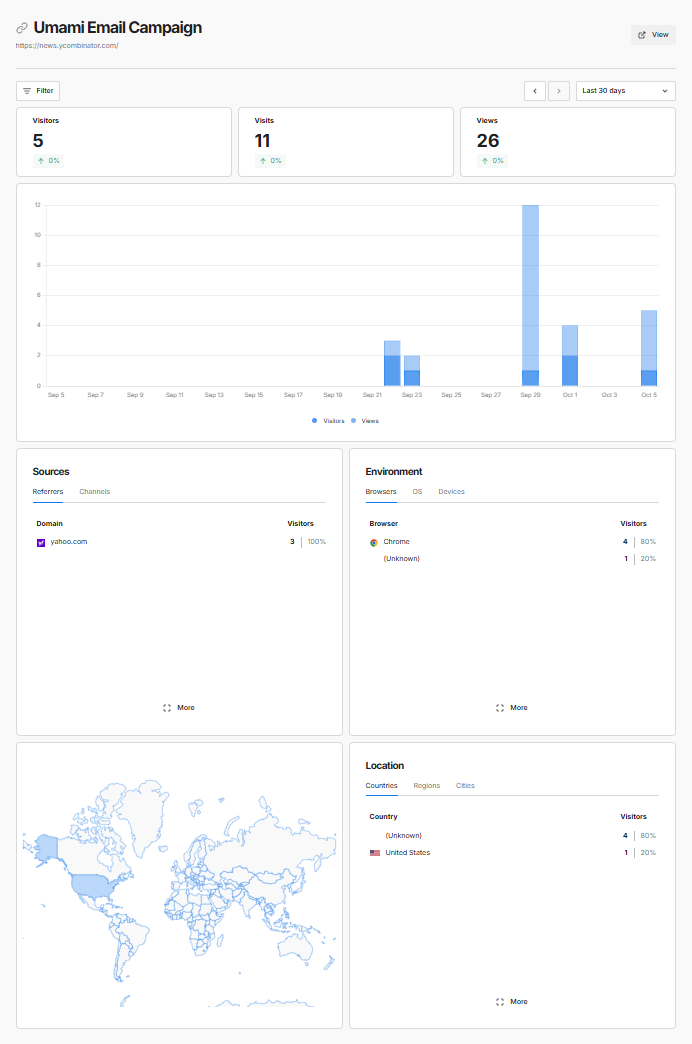Click the View button
Viewport: 692px width, 1044px height.
point(653,35)
